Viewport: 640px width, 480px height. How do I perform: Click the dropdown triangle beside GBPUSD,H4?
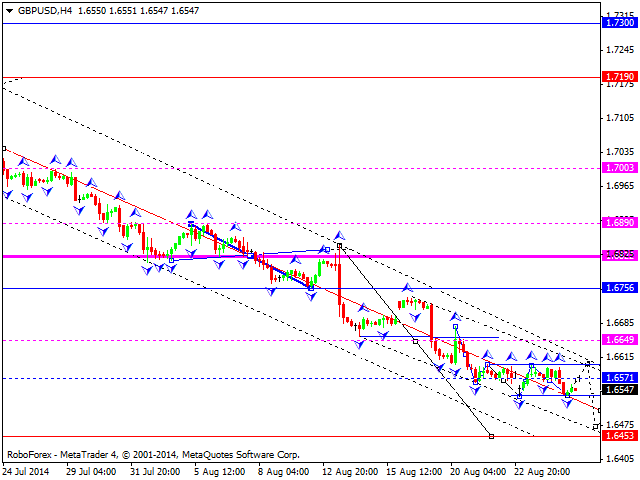click(9, 11)
